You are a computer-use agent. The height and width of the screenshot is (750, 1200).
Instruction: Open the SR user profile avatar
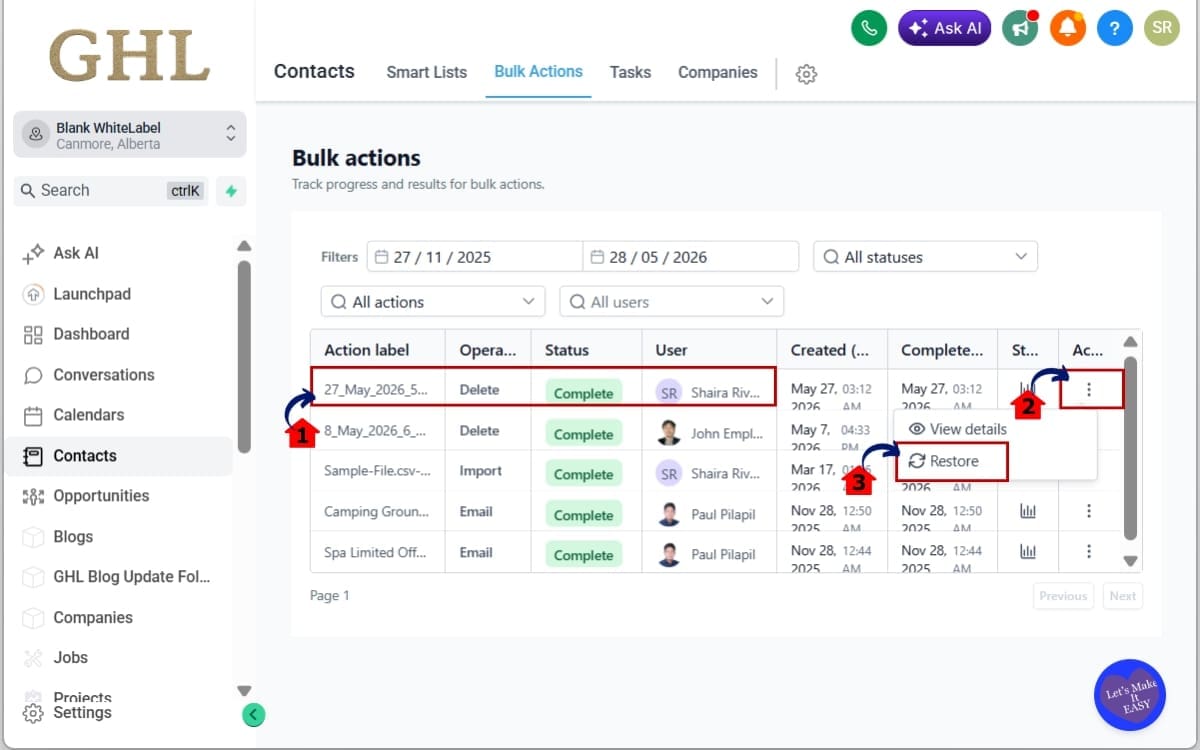click(x=1162, y=28)
